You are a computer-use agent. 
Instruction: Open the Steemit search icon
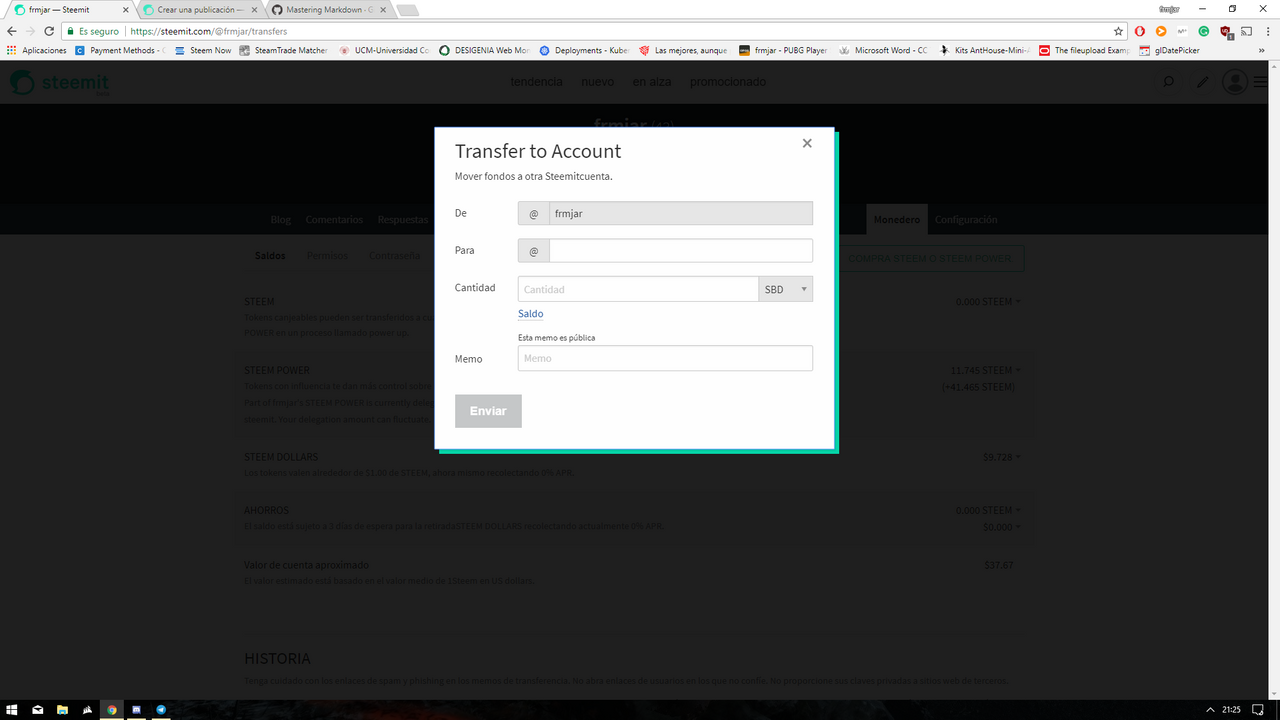click(x=1168, y=82)
